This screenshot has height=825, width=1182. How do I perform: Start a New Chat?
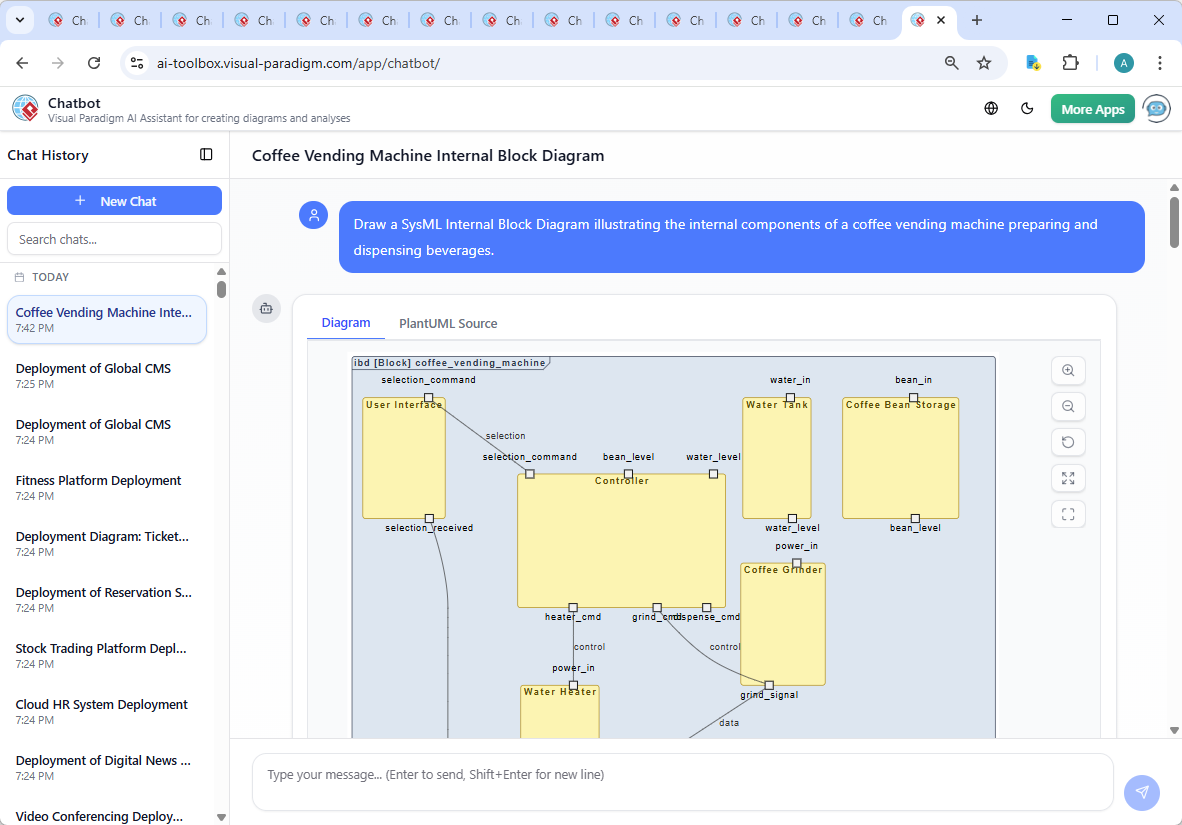114,200
